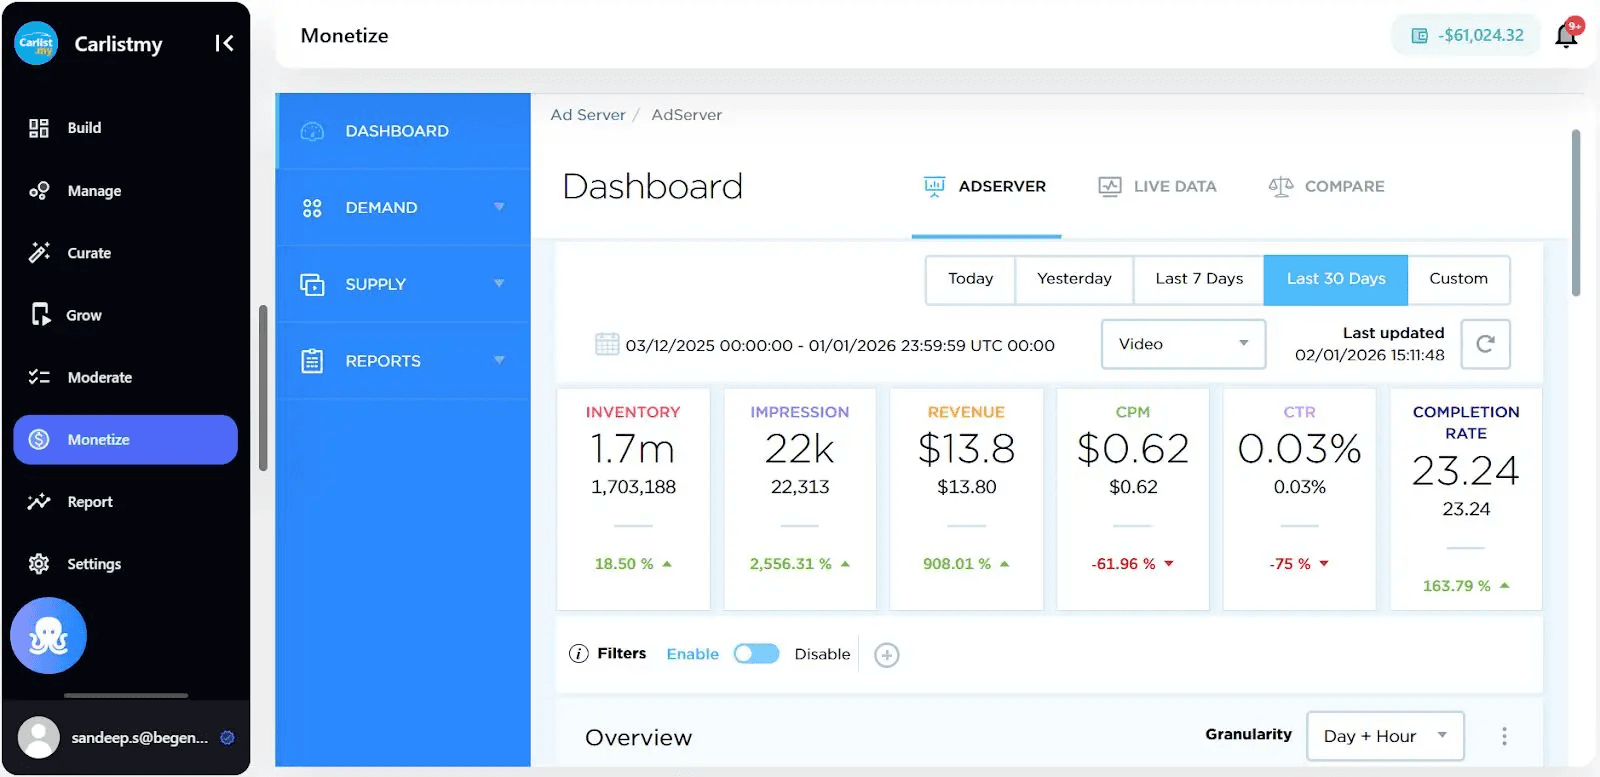
Task: Switch to the COMPARE tab
Action: coord(1326,186)
